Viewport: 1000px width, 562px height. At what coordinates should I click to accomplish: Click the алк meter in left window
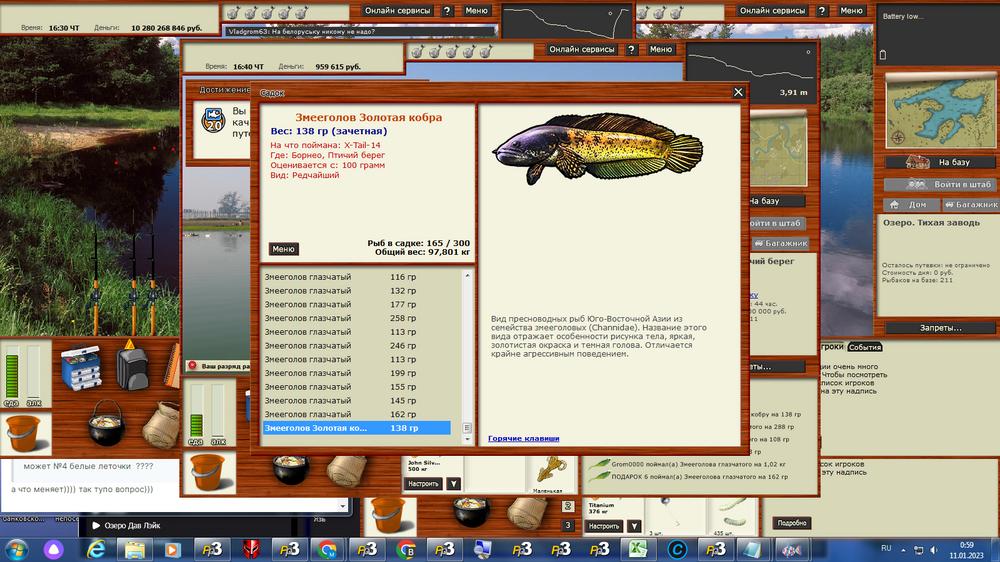(x=34, y=375)
